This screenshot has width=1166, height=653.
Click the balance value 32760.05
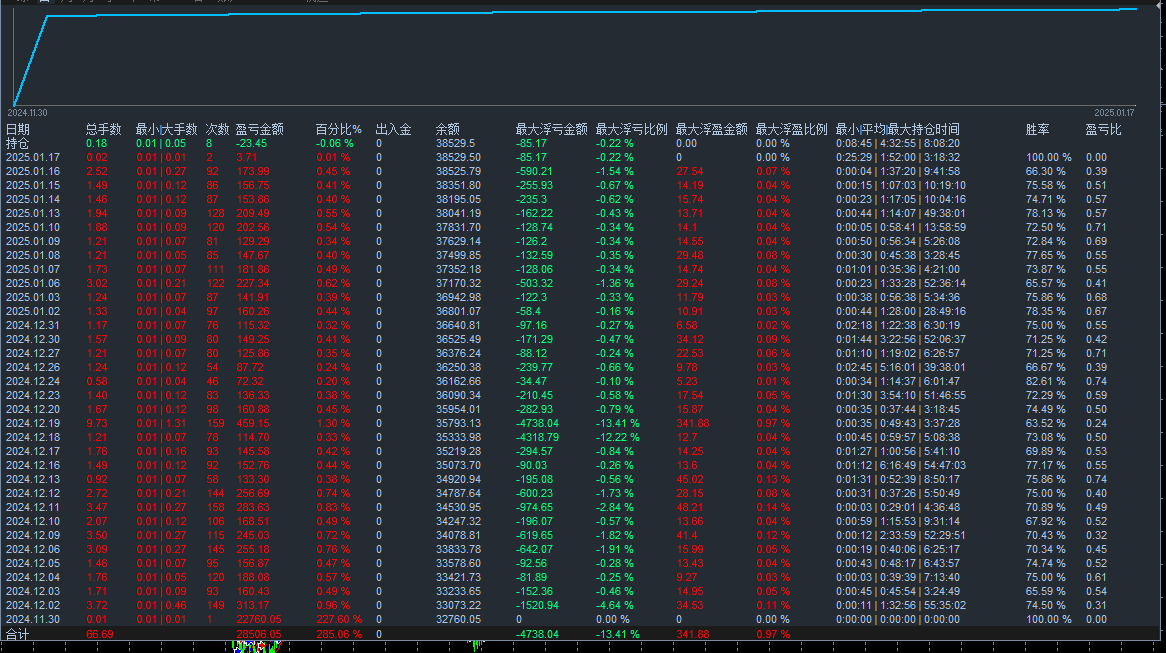(x=458, y=620)
